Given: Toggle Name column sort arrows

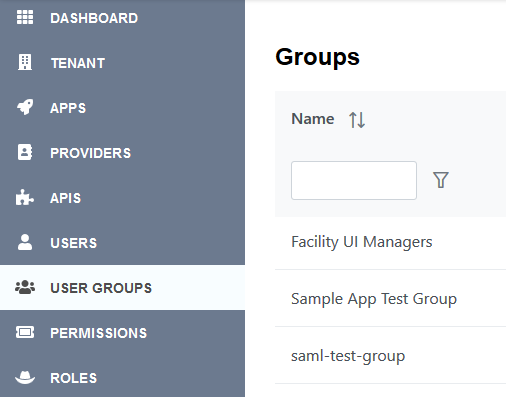Looking at the screenshot, I should coord(357,120).
